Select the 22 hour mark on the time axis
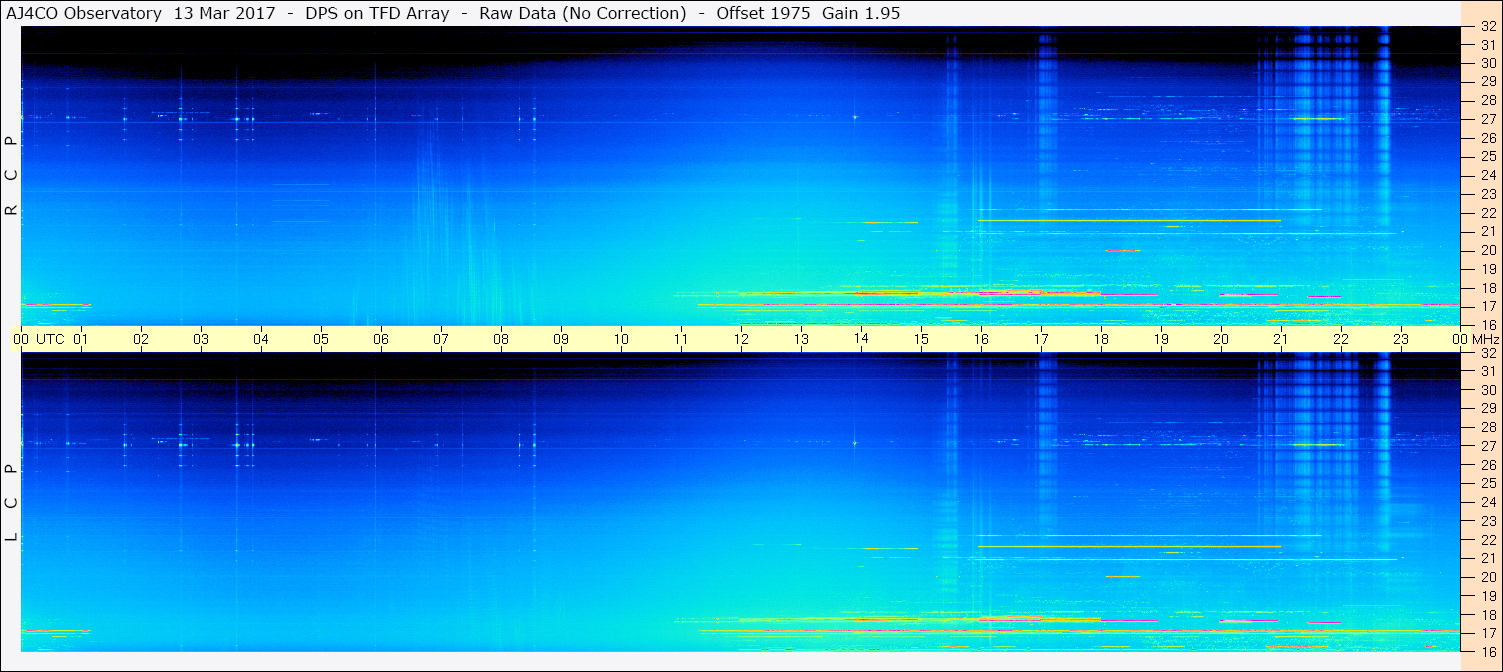 1341,339
